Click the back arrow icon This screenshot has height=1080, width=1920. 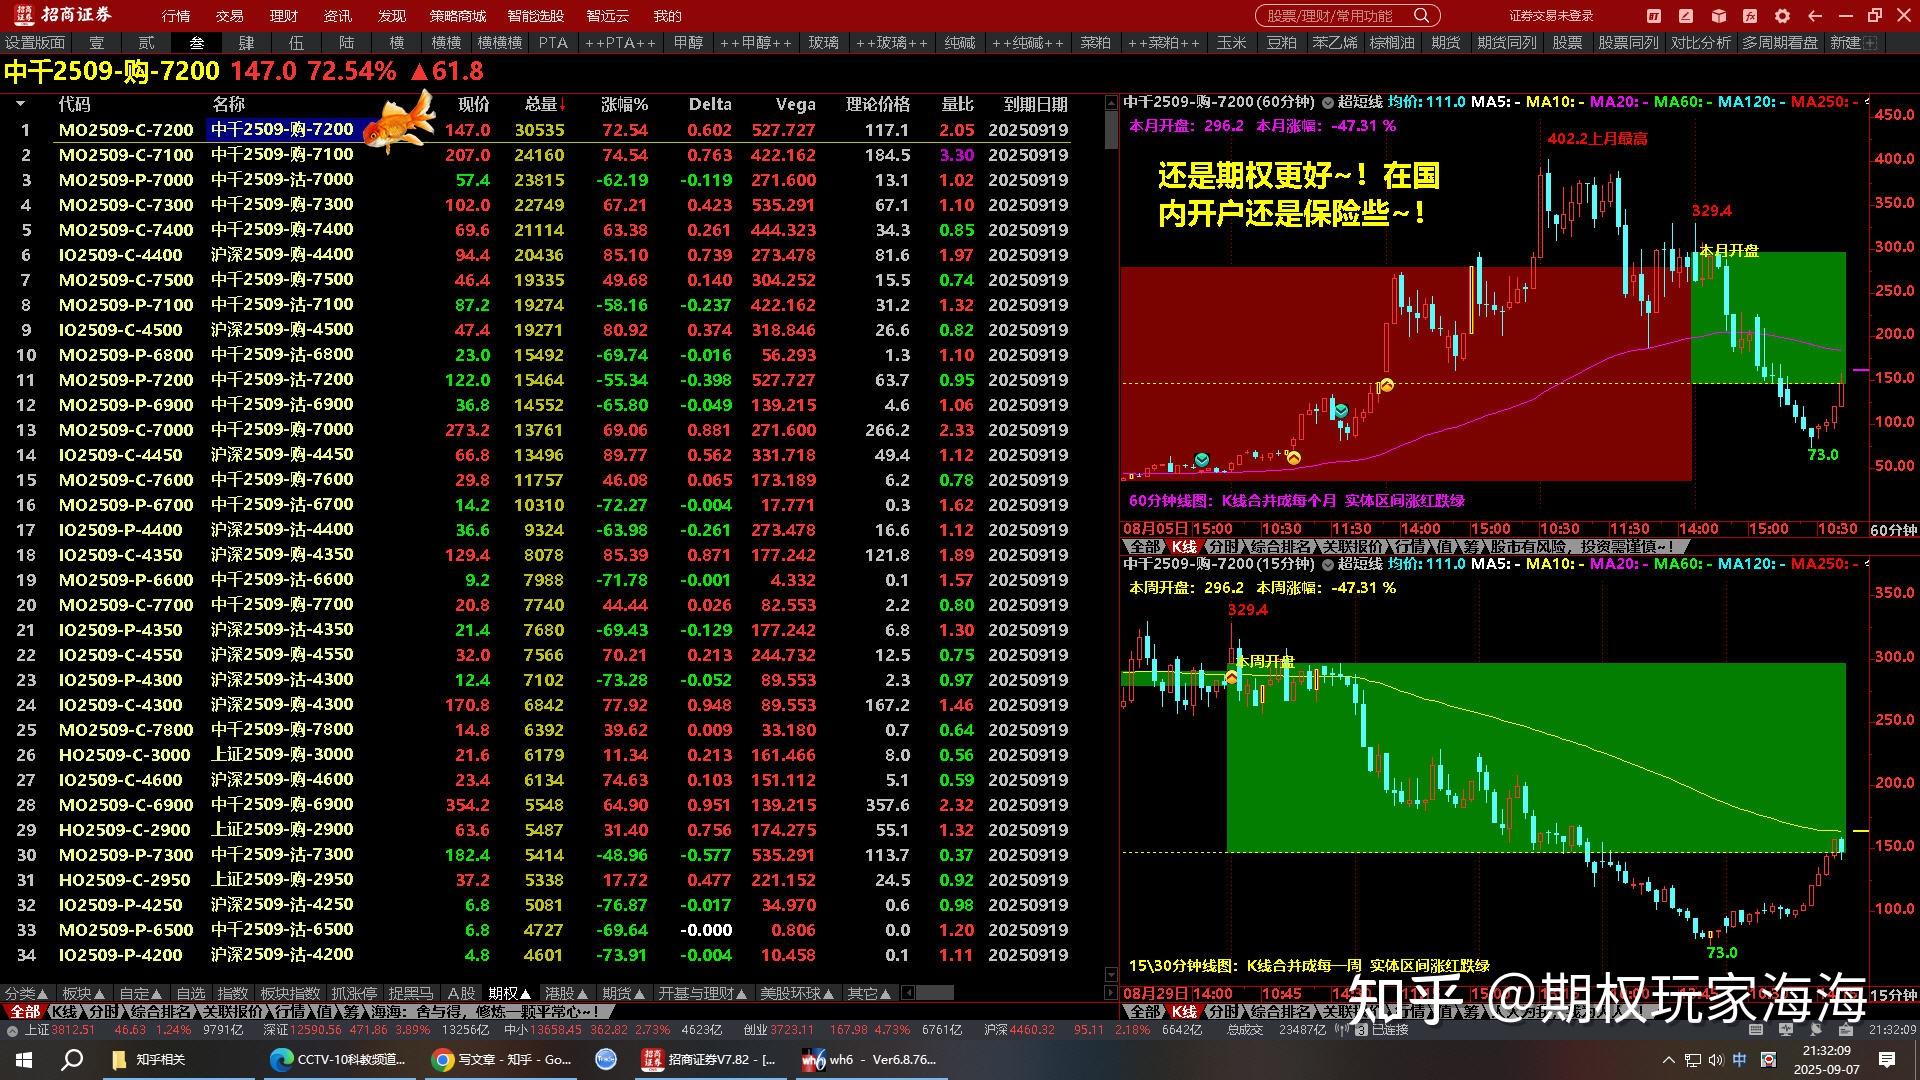[x=1814, y=15]
